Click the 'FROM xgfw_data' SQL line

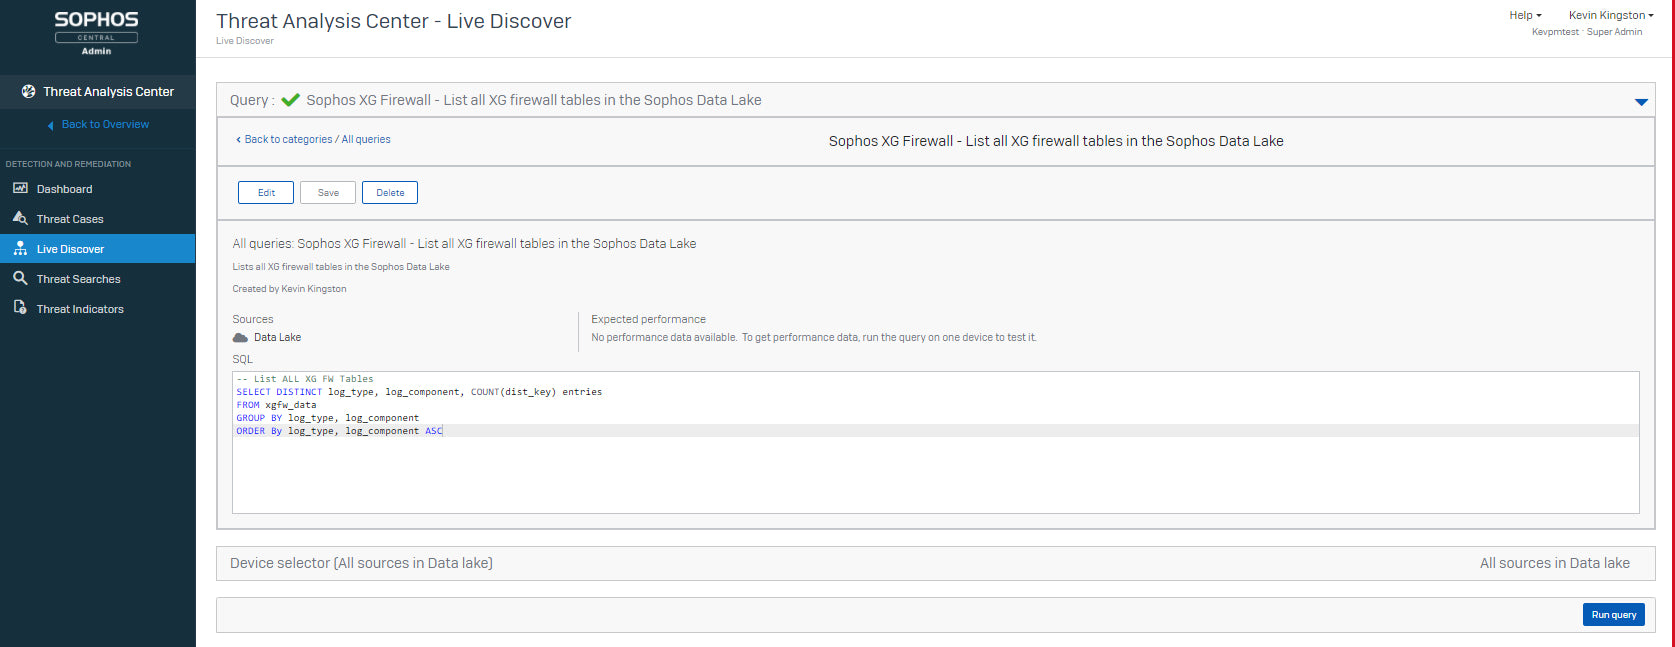pyautogui.click(x=276, y=405)
